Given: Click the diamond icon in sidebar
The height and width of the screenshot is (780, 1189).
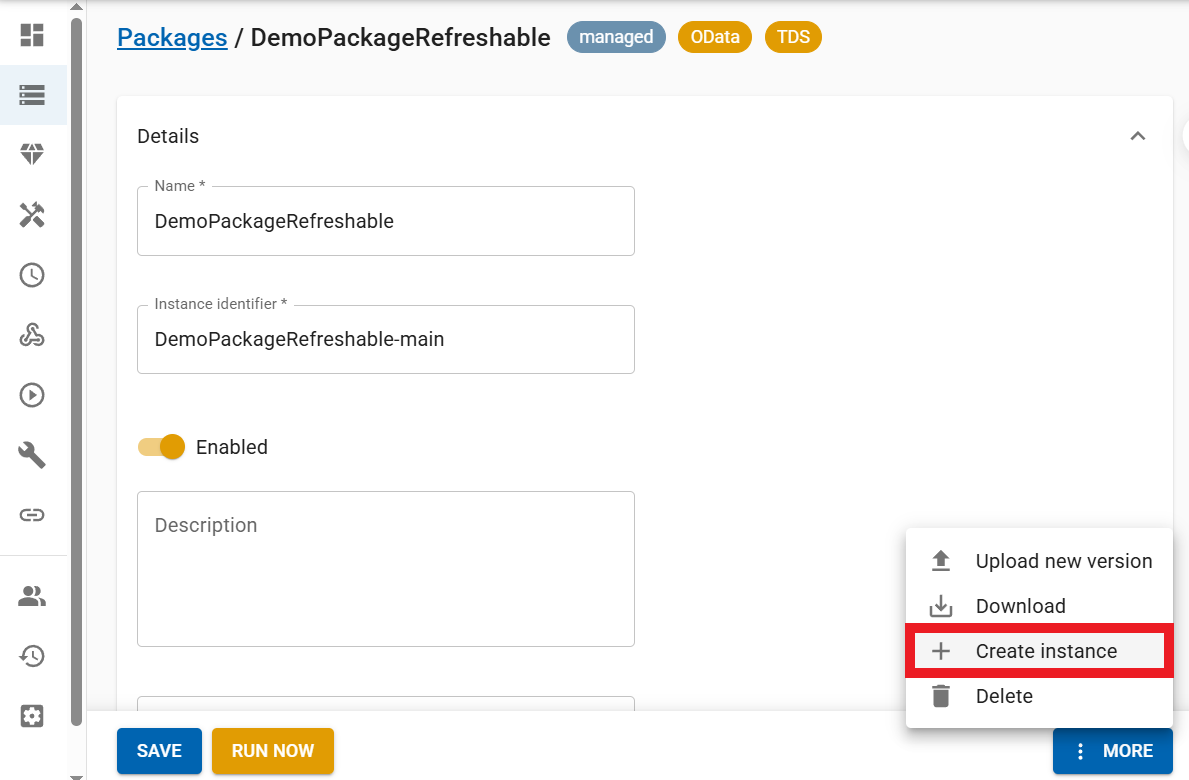Looking at the screenshot, I should point(32,154).
